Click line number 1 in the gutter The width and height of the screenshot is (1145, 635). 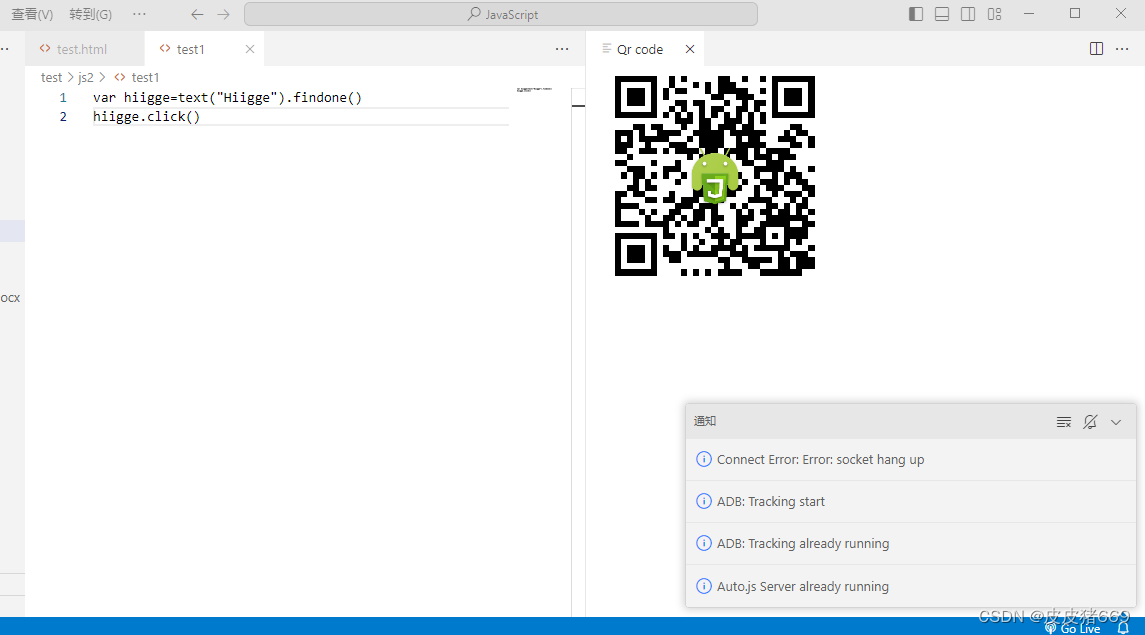tap(63, 97)
